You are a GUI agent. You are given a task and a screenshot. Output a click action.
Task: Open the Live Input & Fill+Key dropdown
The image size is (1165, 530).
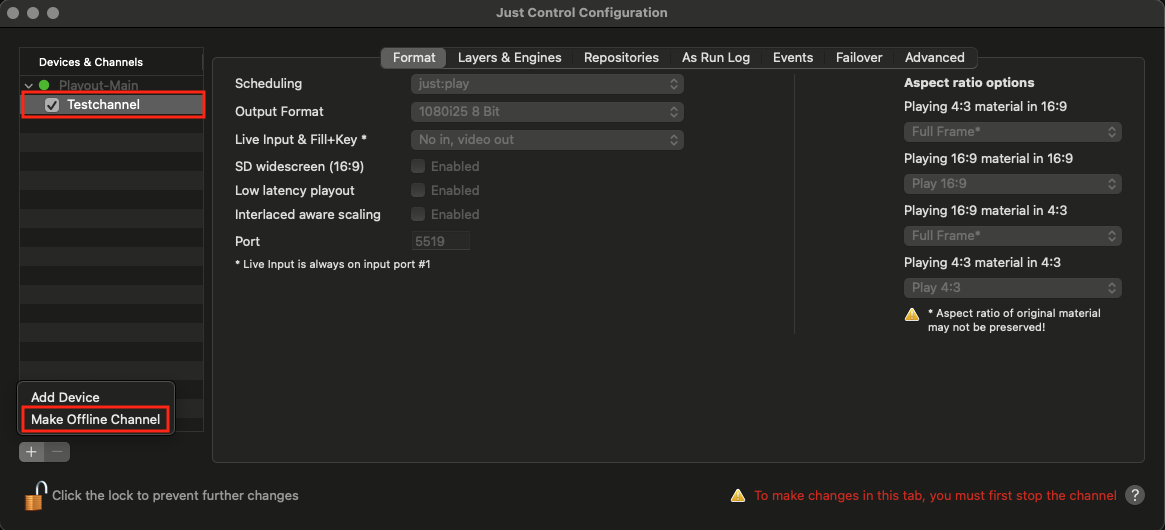click(x=547, y=139)
